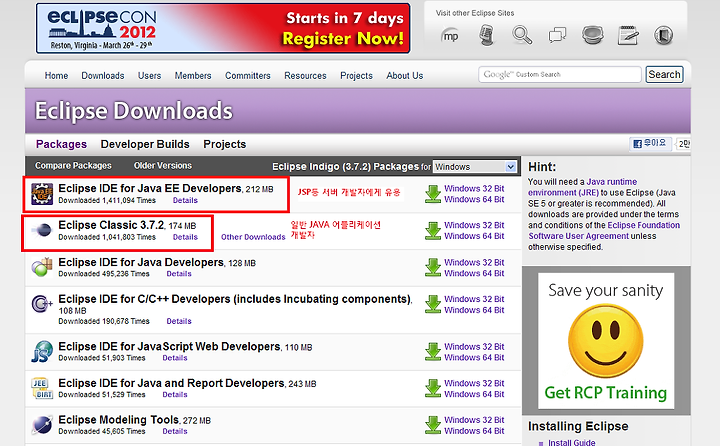Screen dimensions: 720x446
Task: Click the microphone Eclipse Live icon
Action: pos(486,35)
